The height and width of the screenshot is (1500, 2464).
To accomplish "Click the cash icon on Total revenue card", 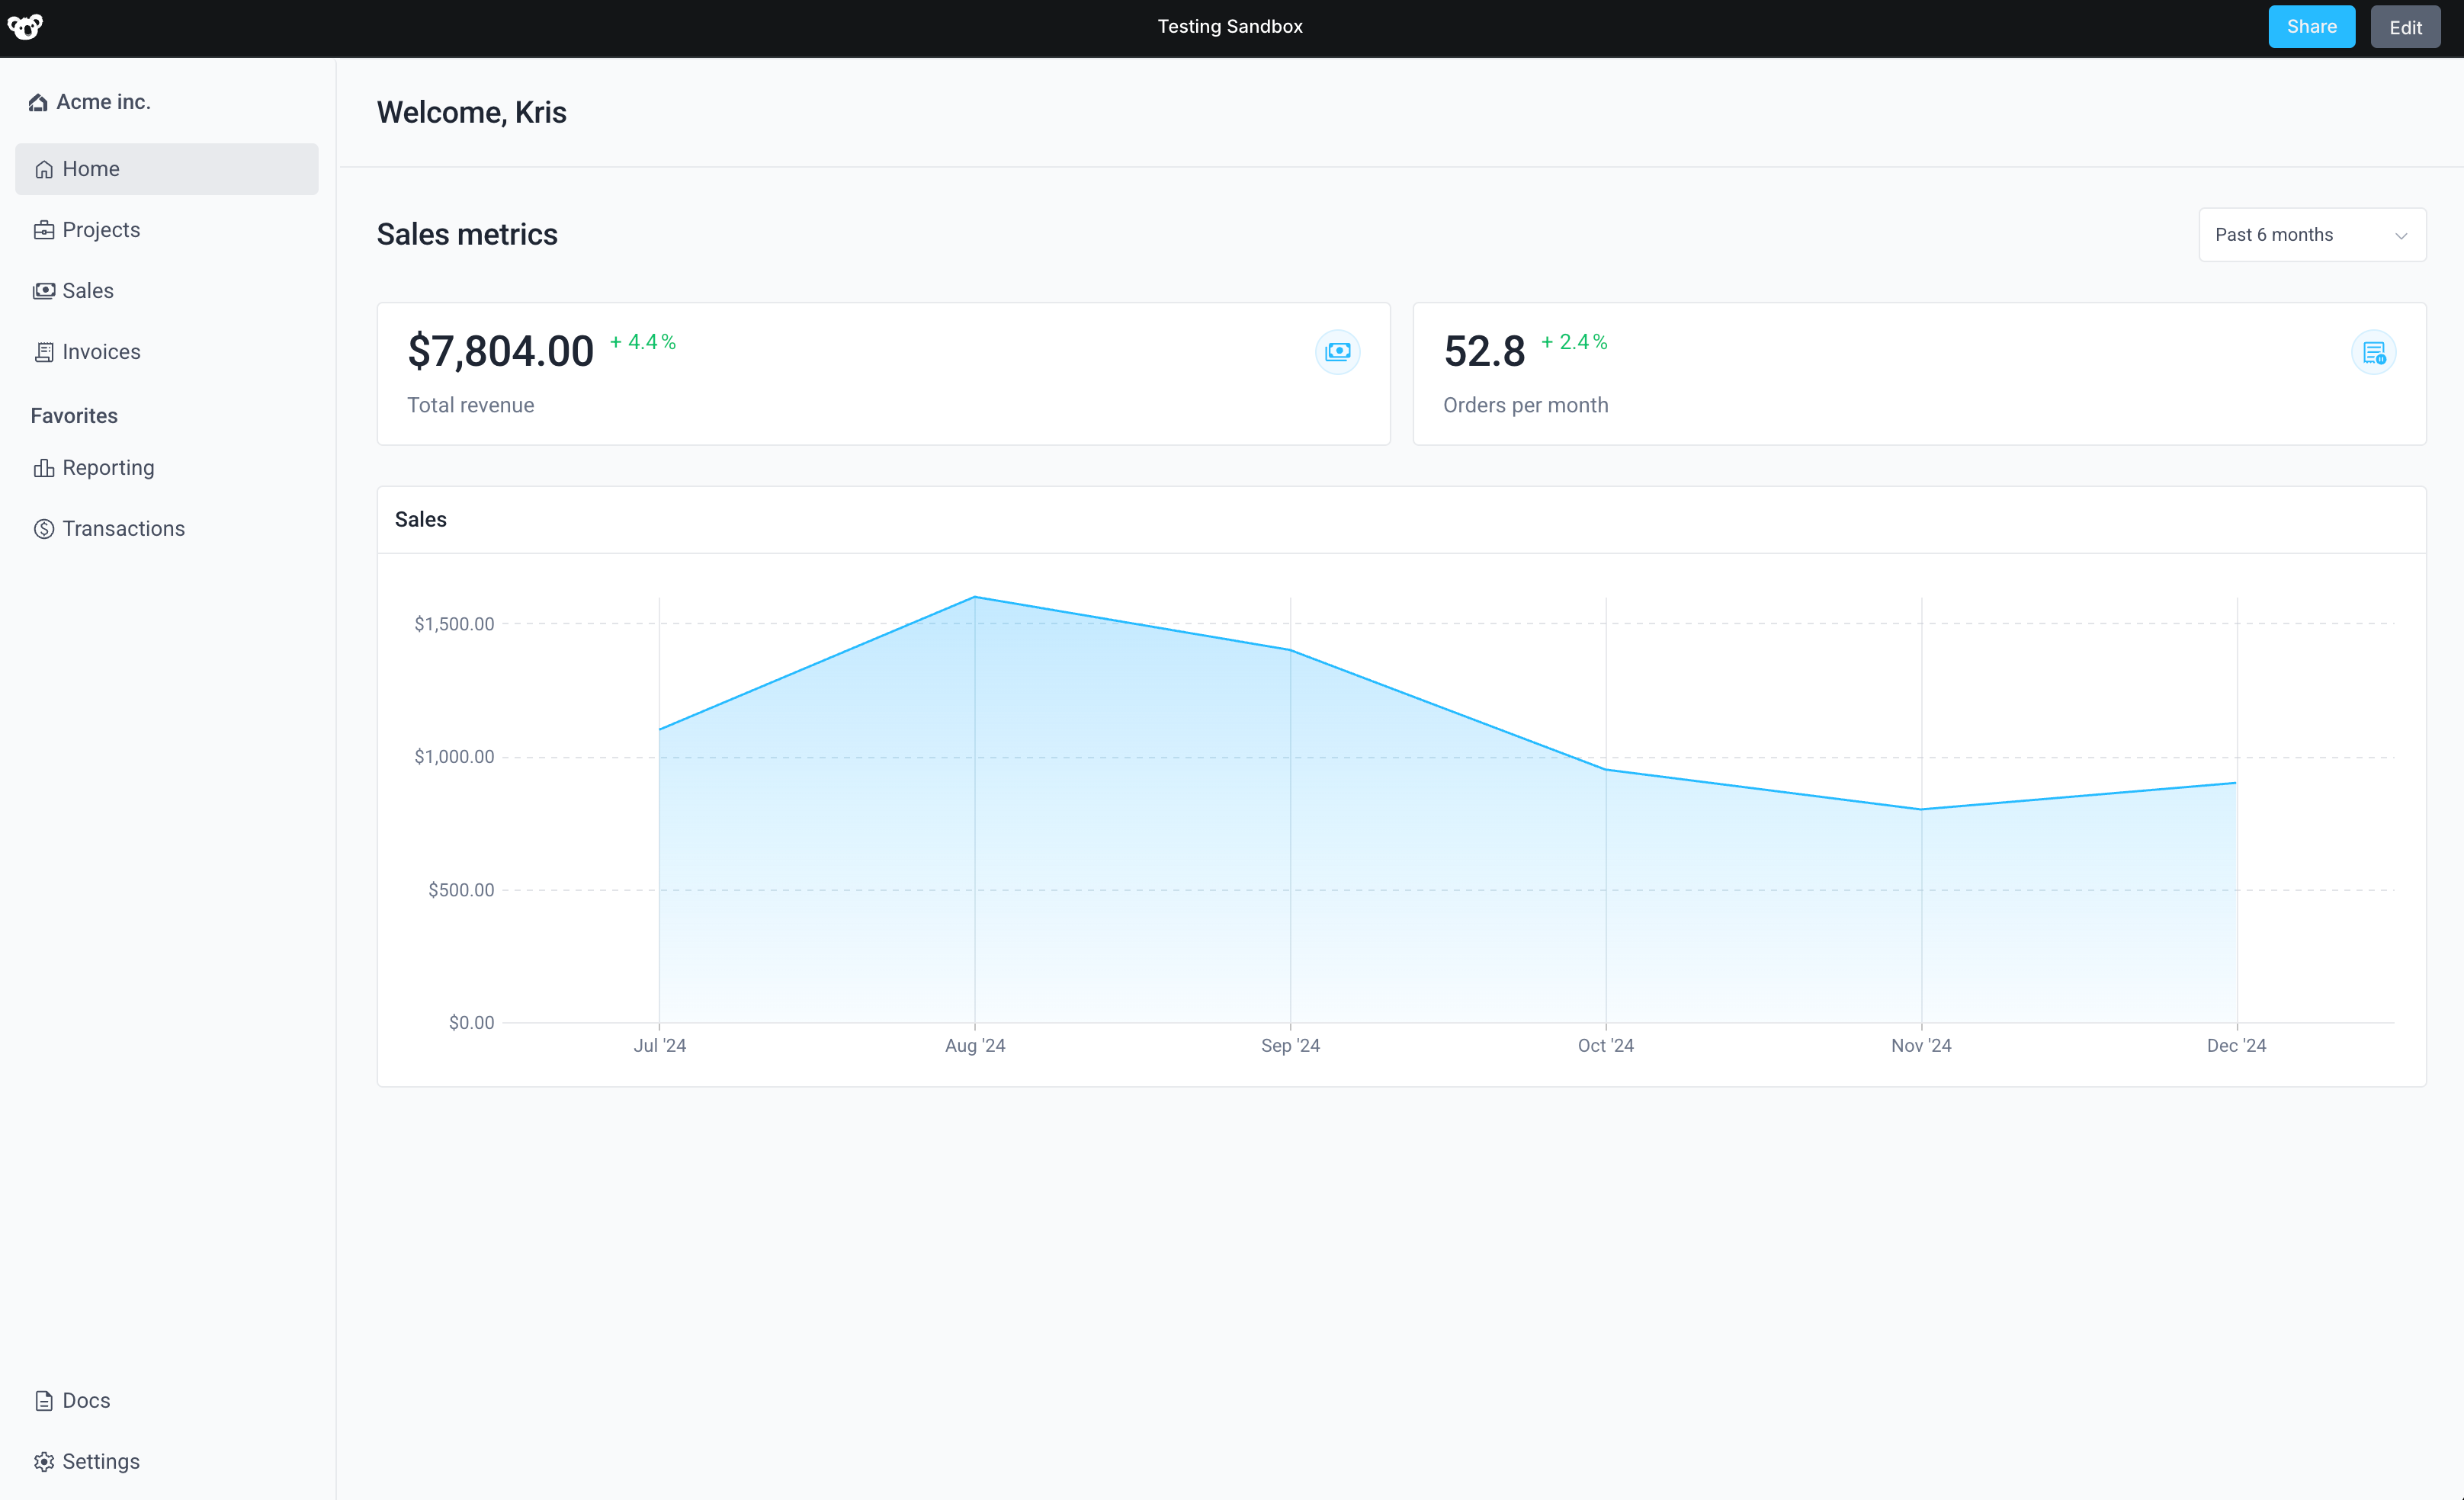I will tap(1337, 352).
